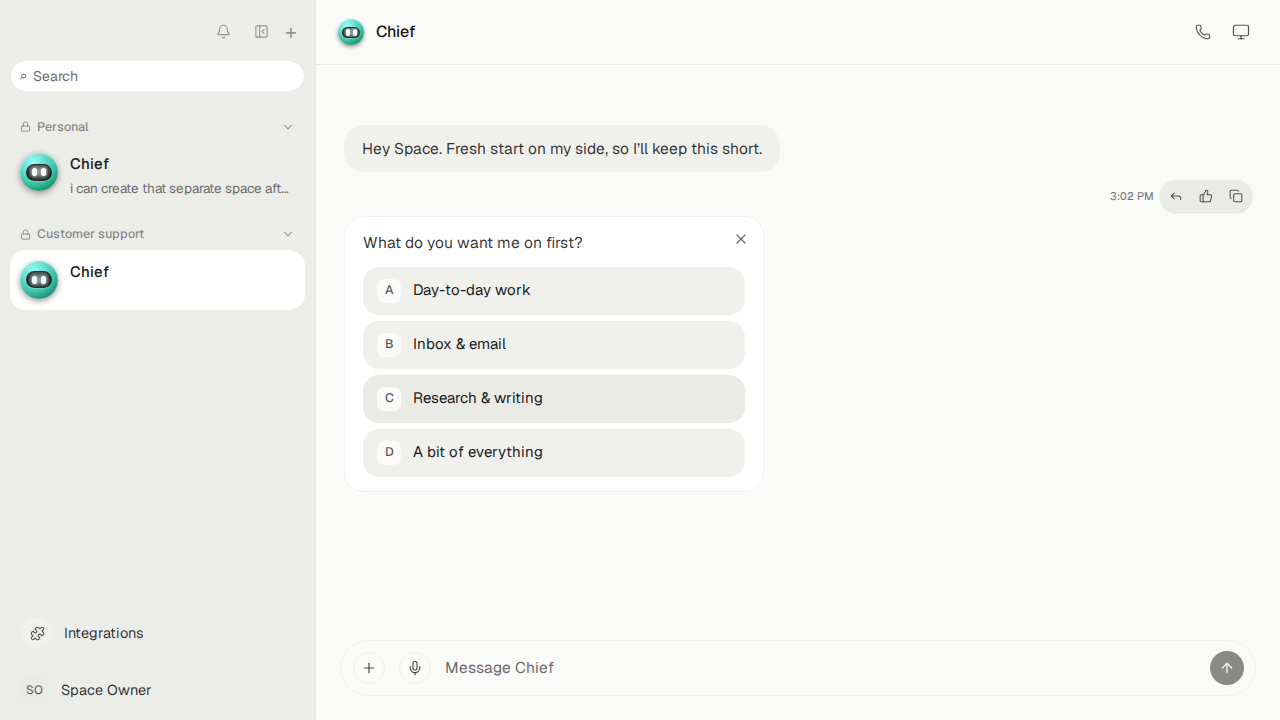Open the notifications bell

(223, 32)
